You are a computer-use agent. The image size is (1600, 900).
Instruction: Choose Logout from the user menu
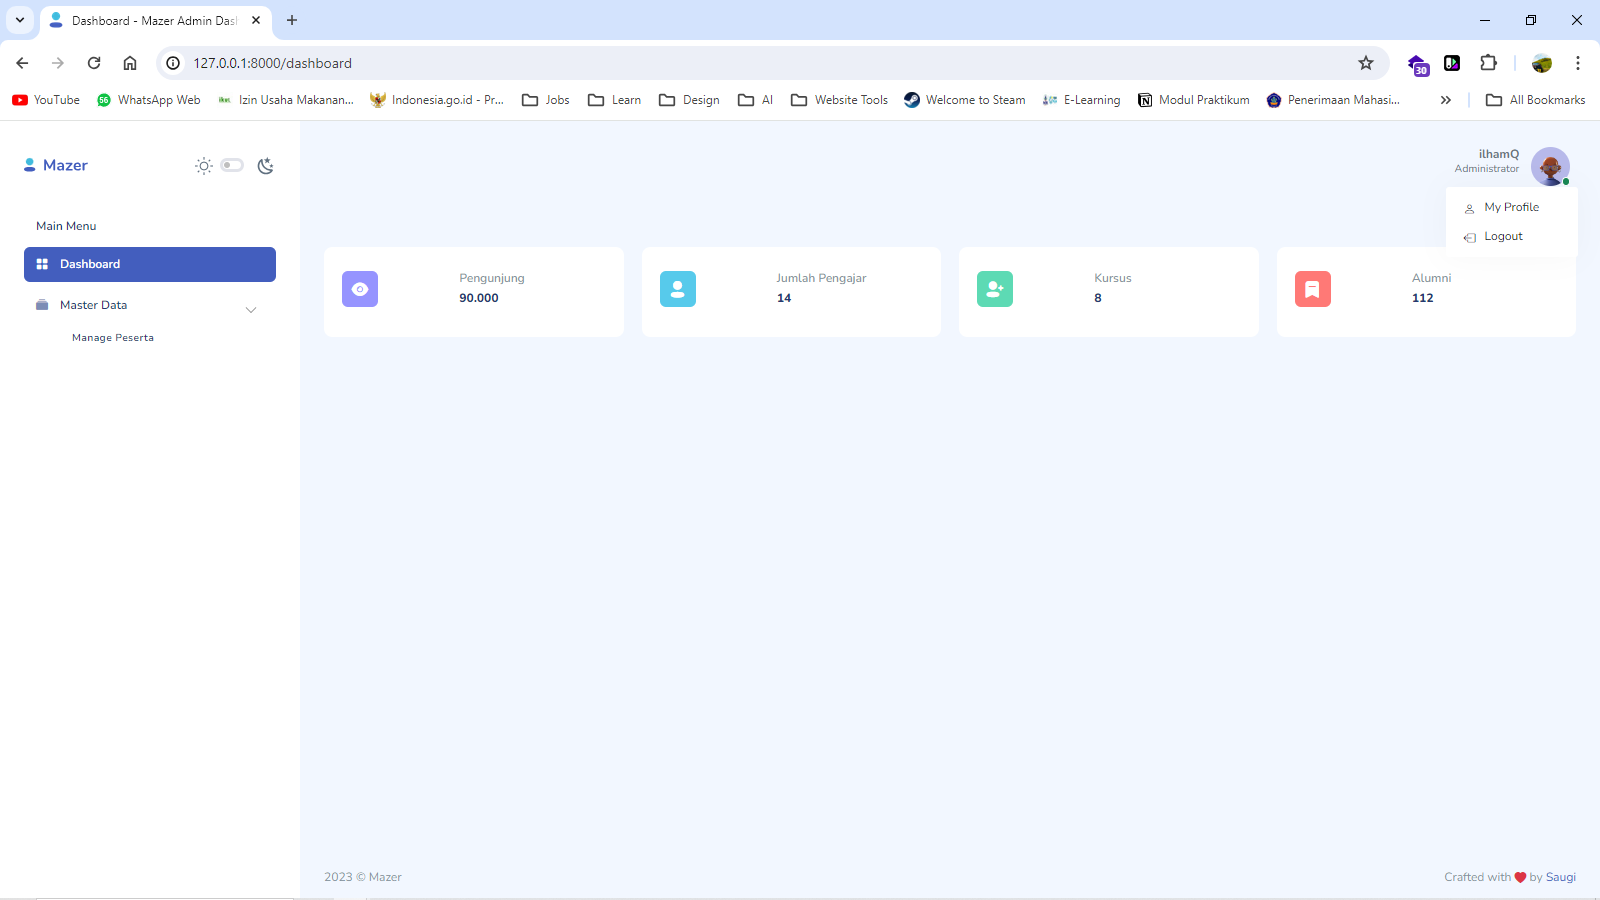pyautogui.click(x=1503, y=237)
